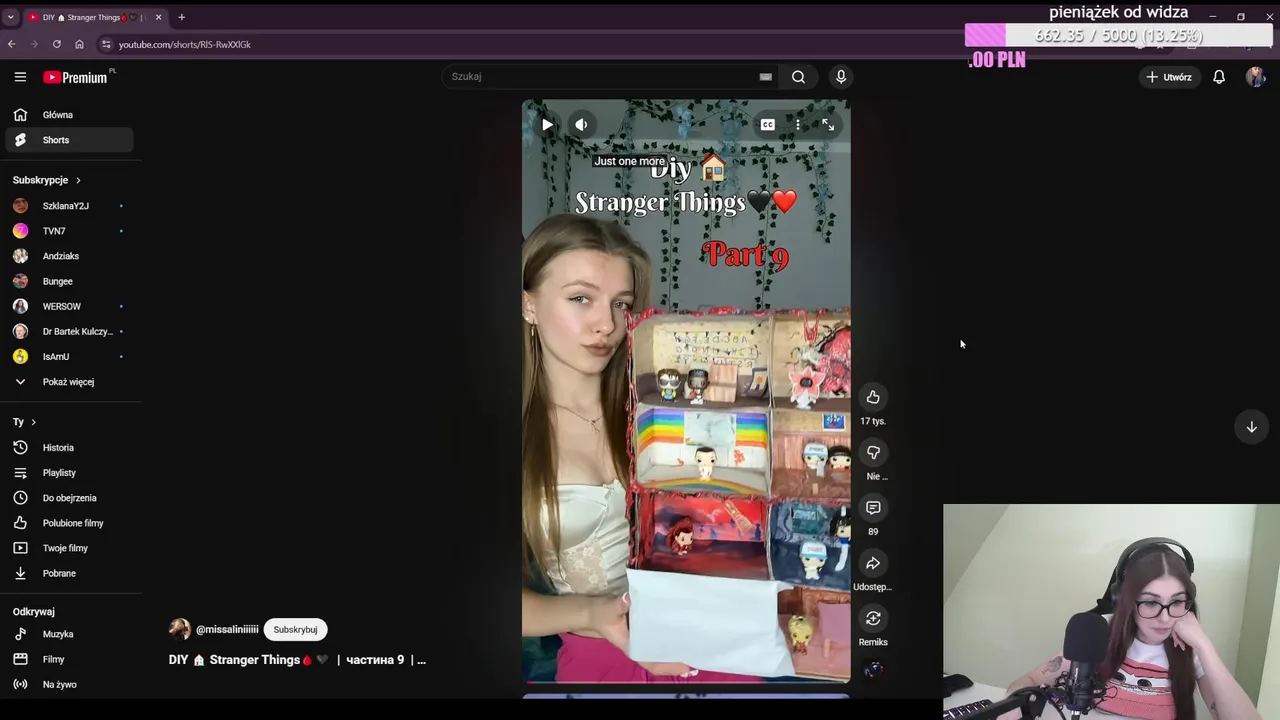Viewport: 1280px width, 720px height.
Task: Open Polubione filmy list
Action: [x=69, y=523]
